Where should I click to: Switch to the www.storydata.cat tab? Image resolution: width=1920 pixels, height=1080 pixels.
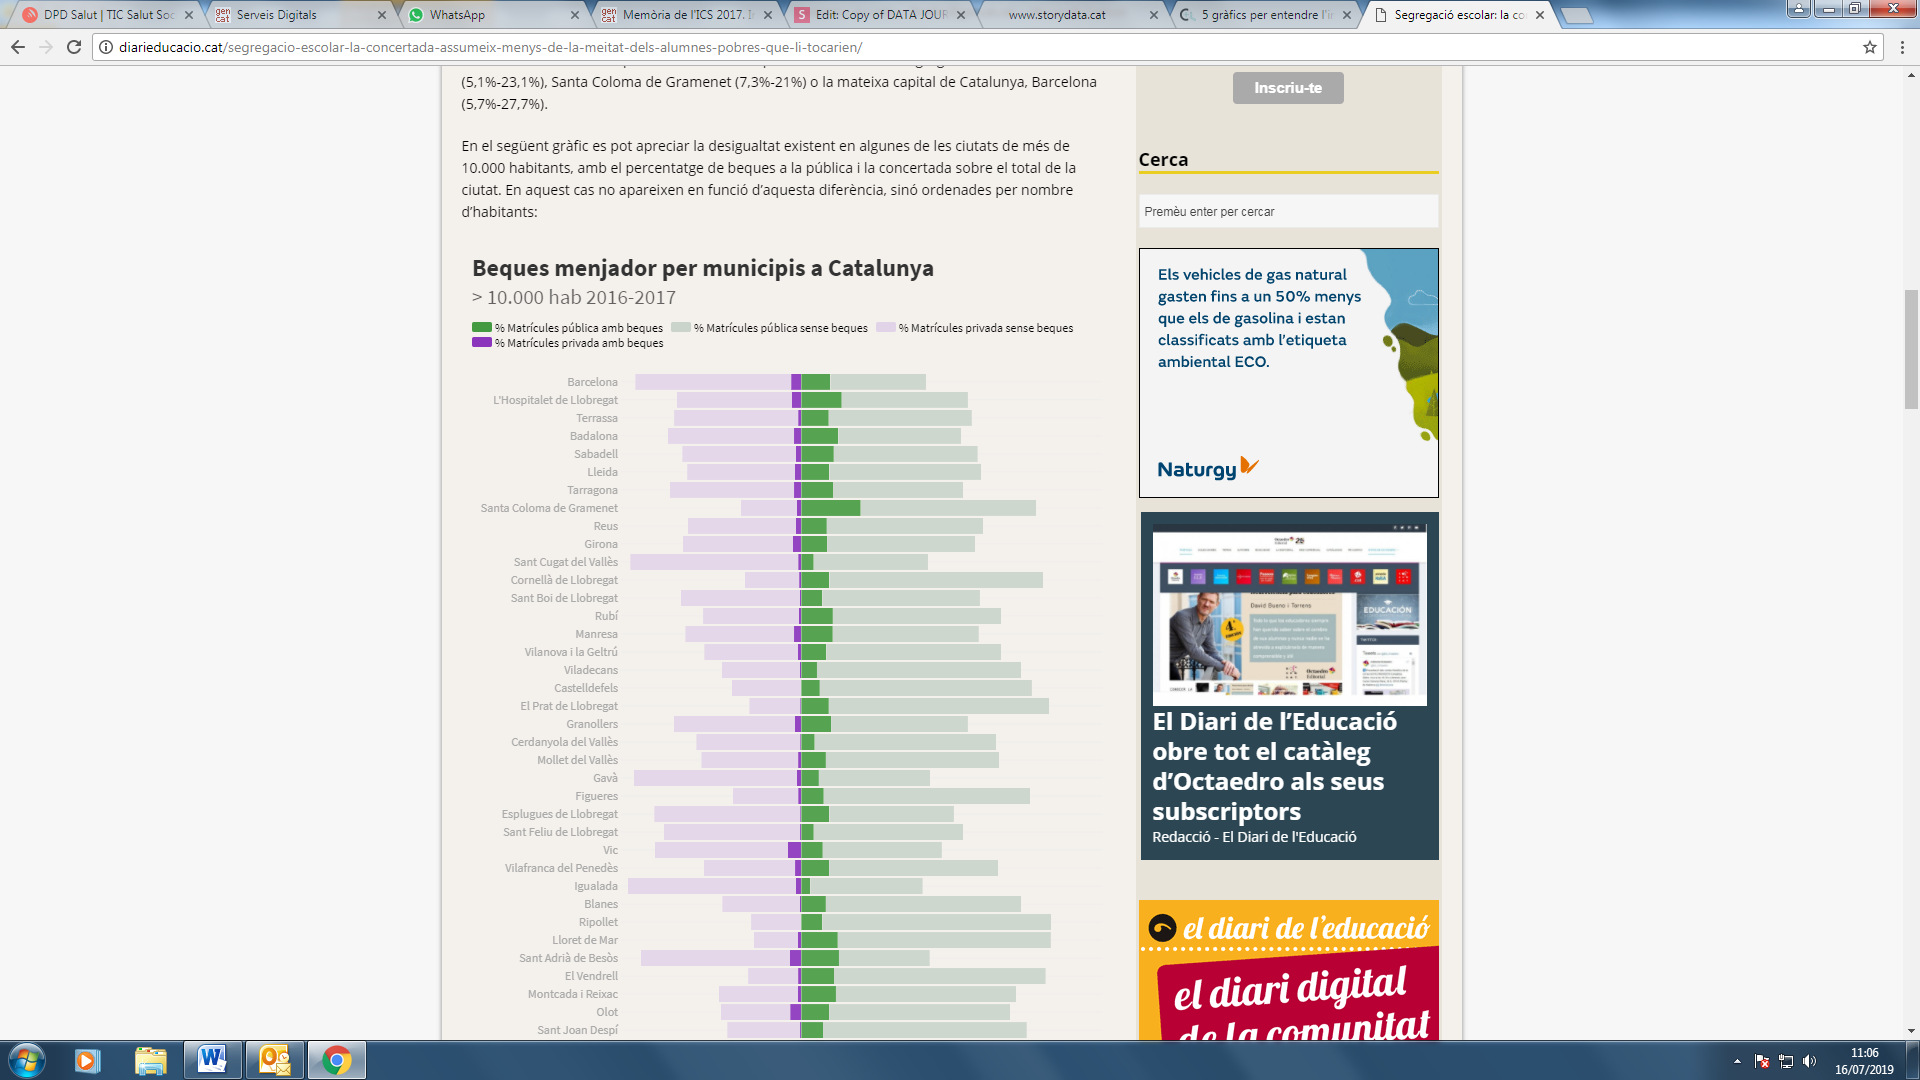1057,15
